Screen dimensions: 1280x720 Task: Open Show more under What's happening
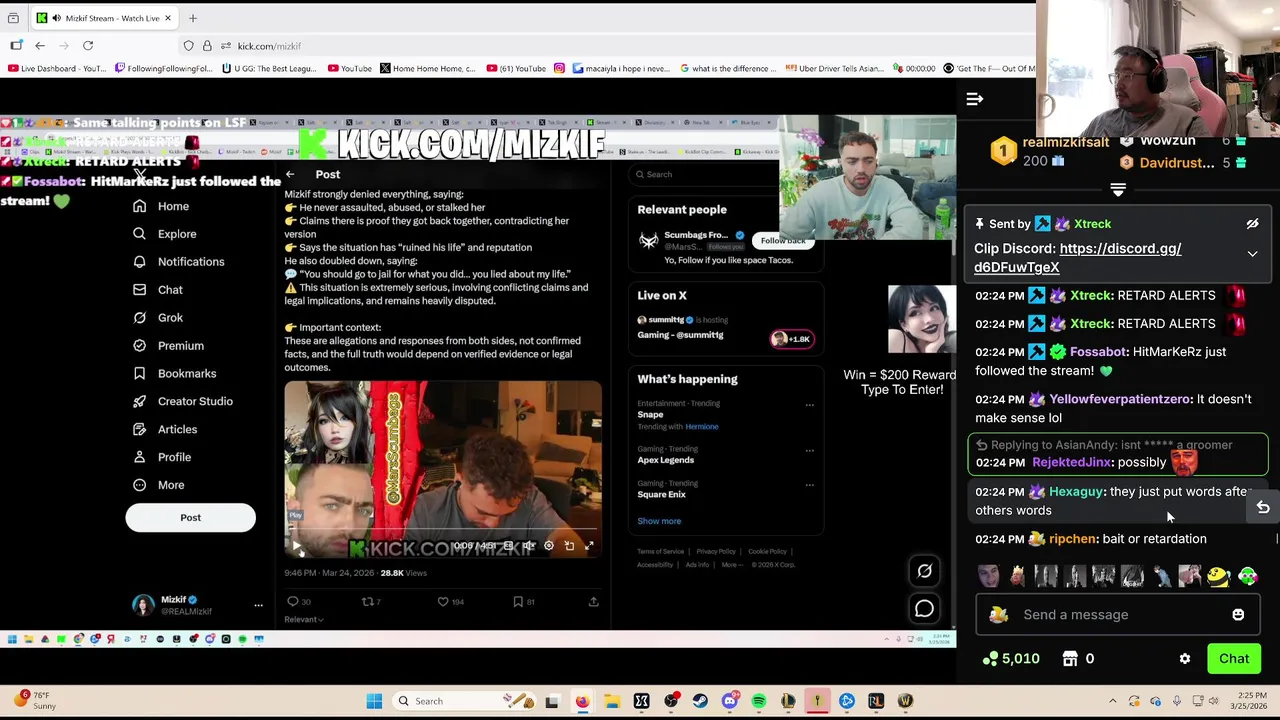(659, 521)
